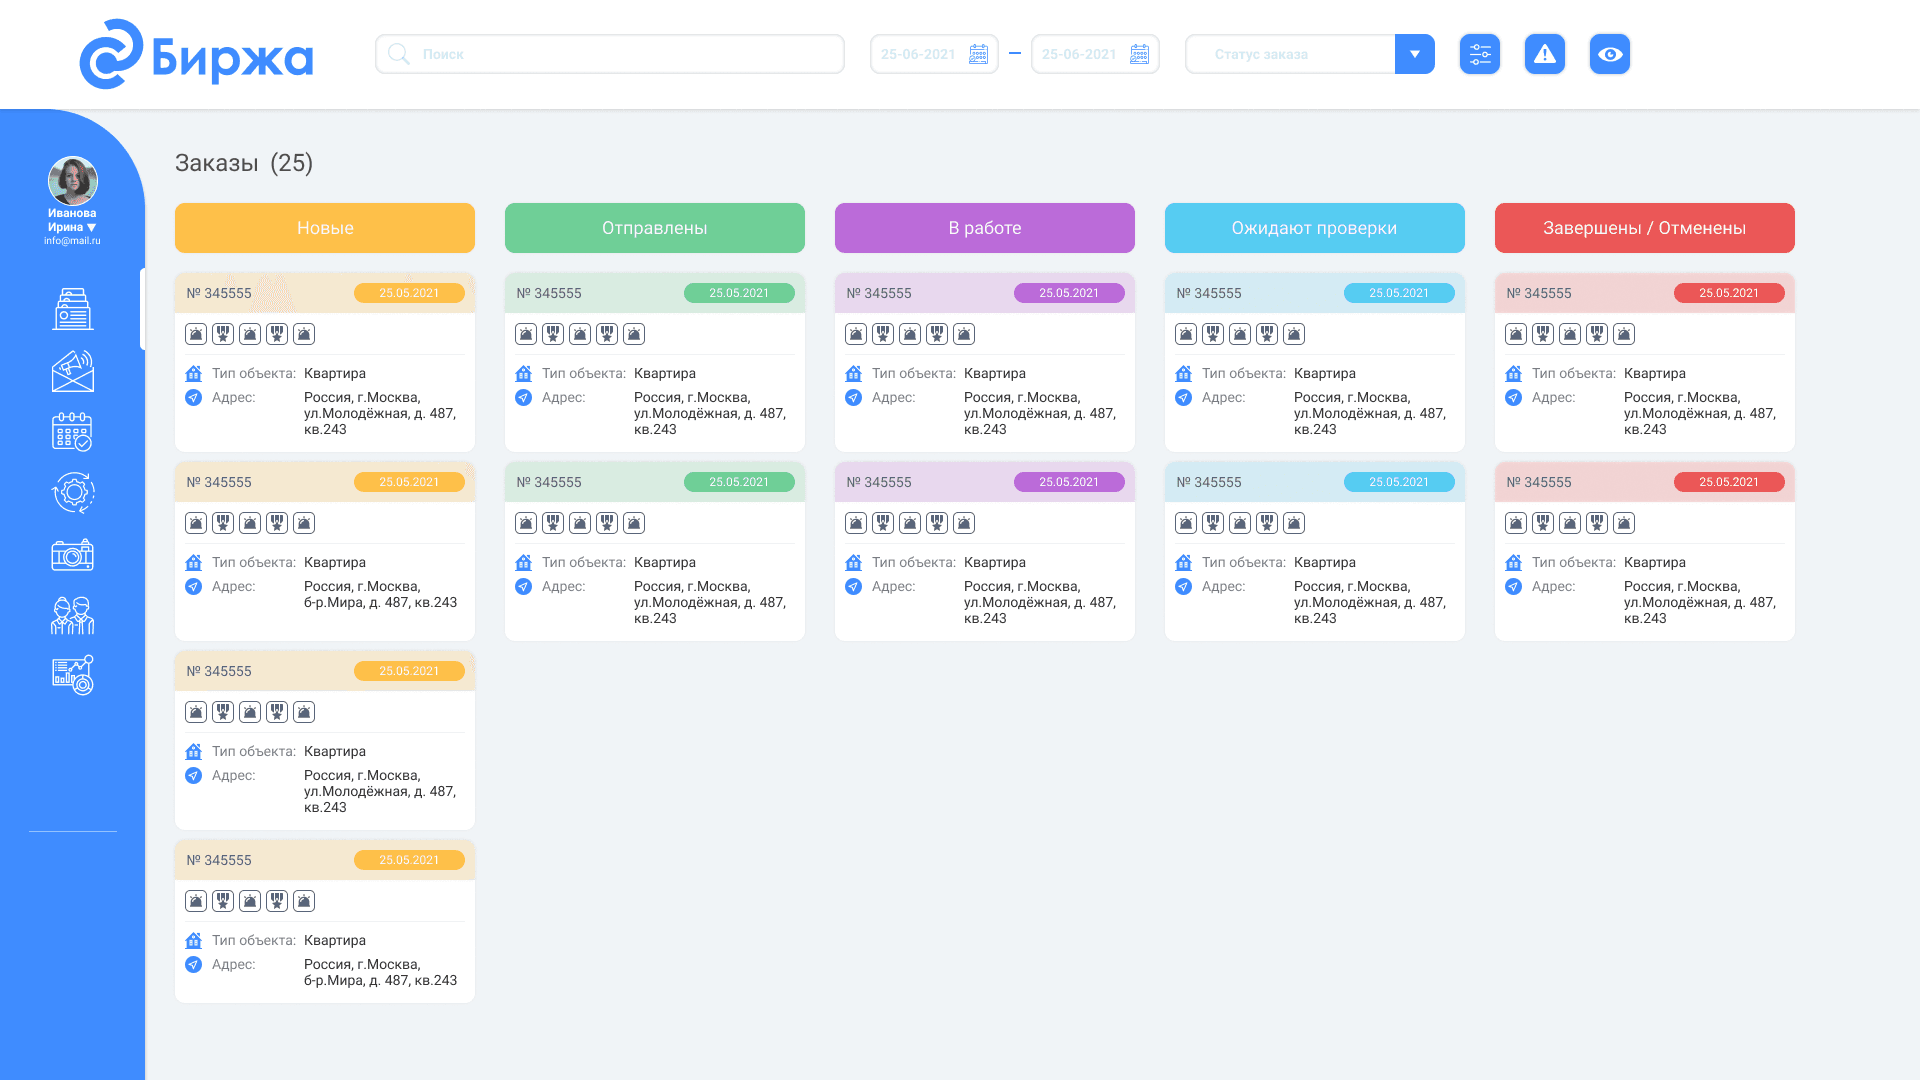Click the end date field 25-06-2021
This screenshot has width=1920, height=1080.
pos(1095,54)
